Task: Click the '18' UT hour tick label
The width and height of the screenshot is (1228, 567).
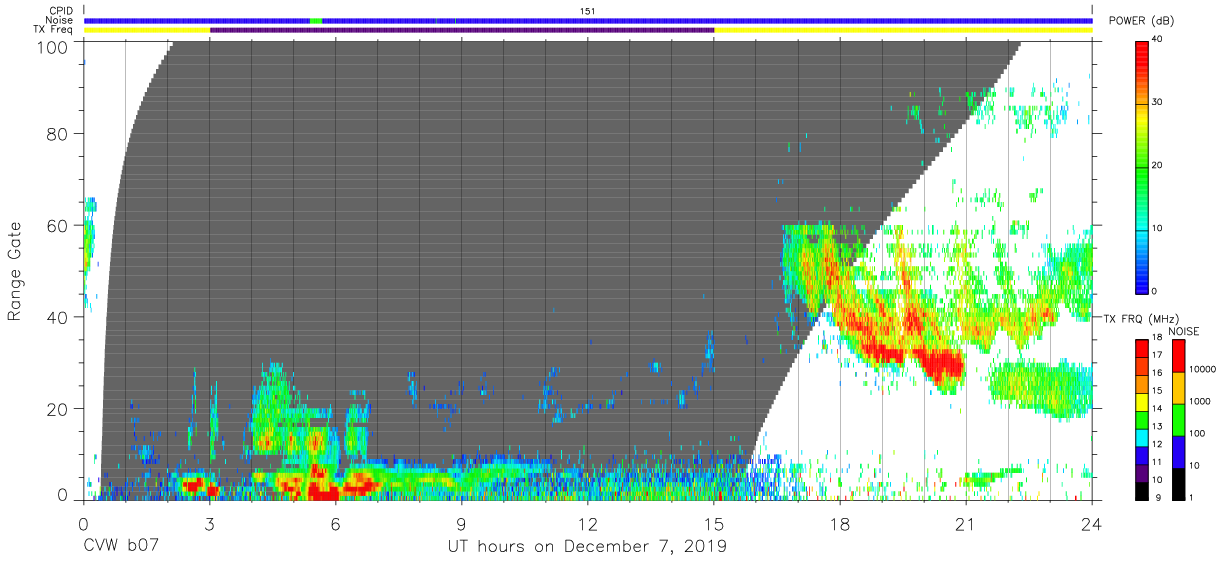Action: point(840,524)
